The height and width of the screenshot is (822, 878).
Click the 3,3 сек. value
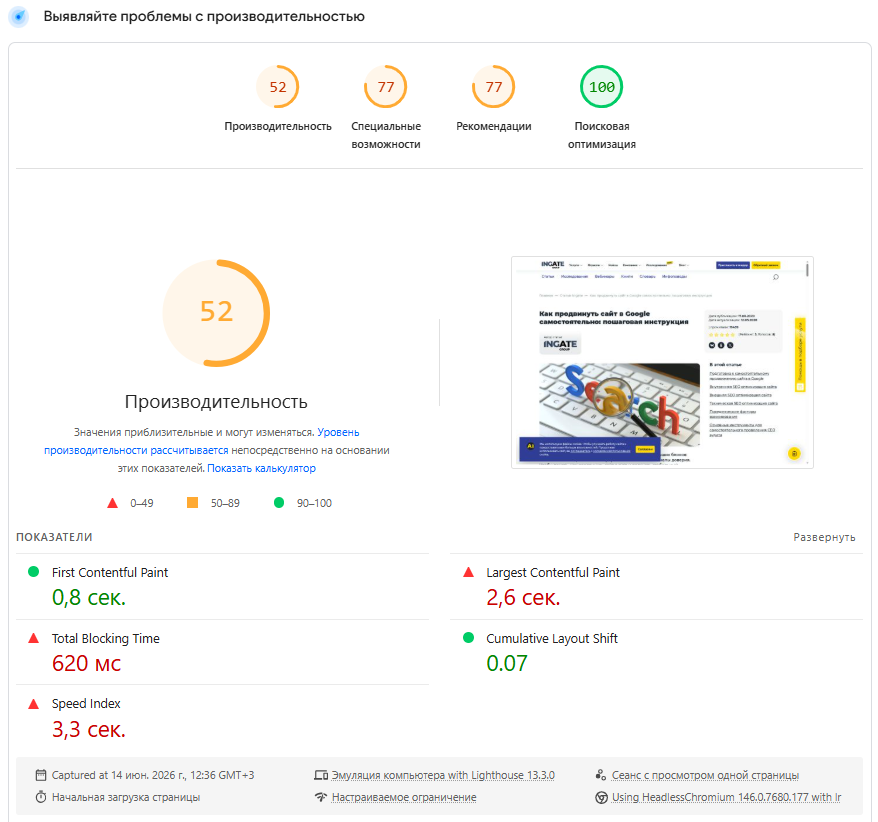(89, 729)
